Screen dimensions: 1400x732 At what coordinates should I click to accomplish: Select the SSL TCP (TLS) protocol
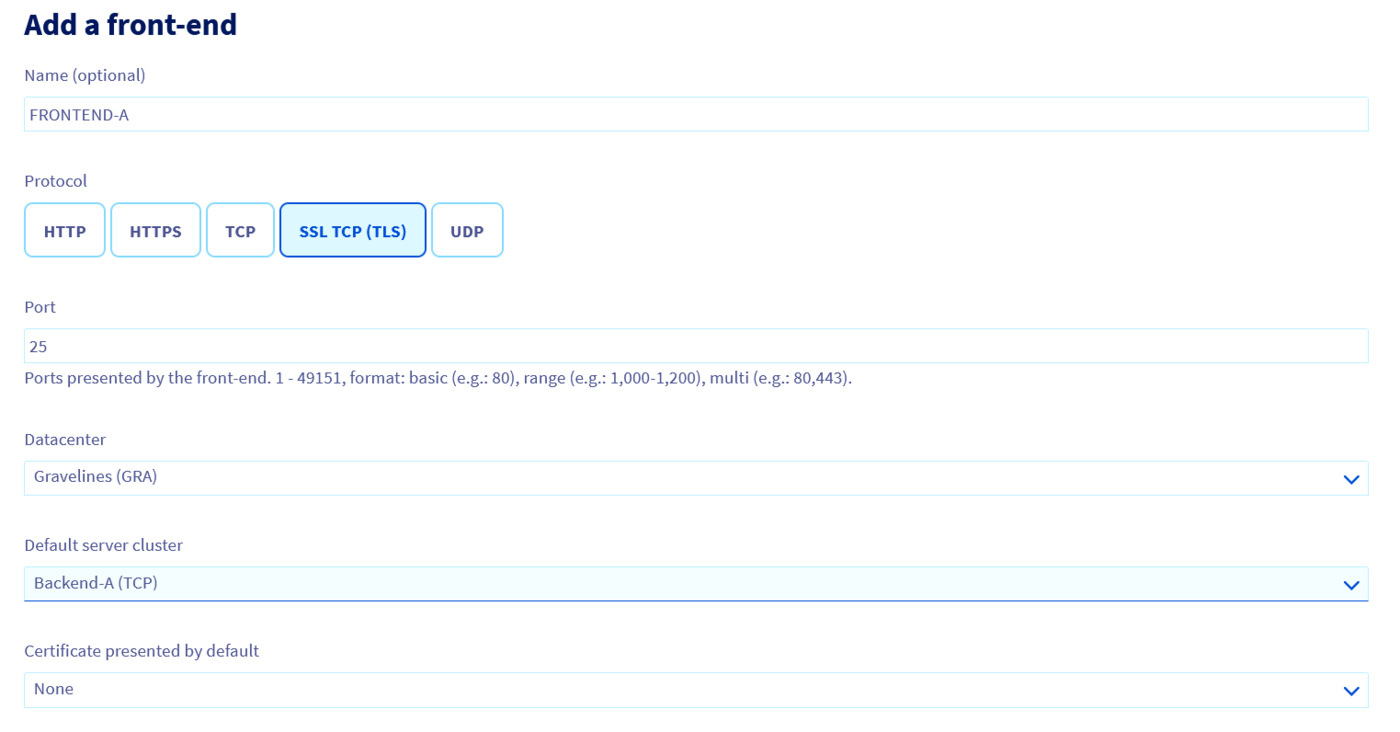353,231
